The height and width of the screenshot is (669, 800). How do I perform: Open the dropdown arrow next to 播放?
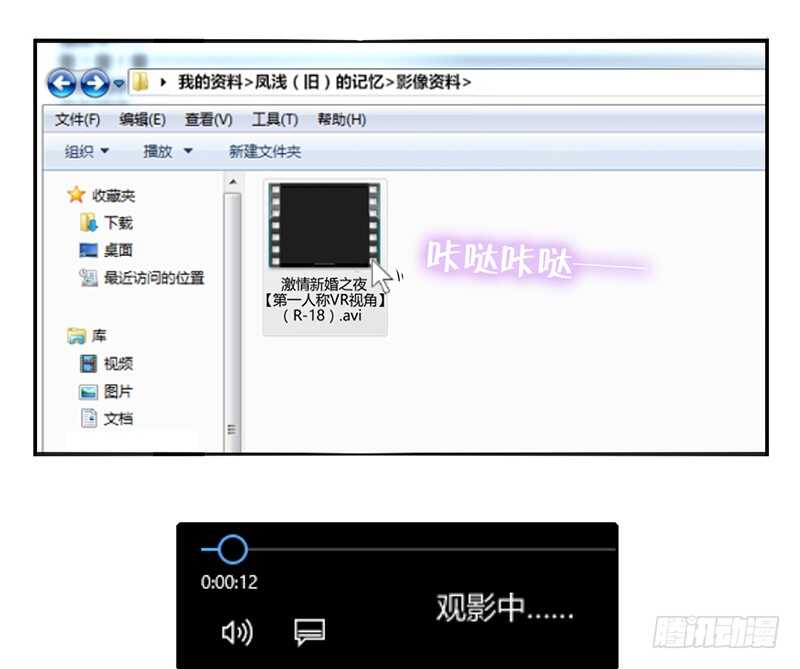[188, 151]
